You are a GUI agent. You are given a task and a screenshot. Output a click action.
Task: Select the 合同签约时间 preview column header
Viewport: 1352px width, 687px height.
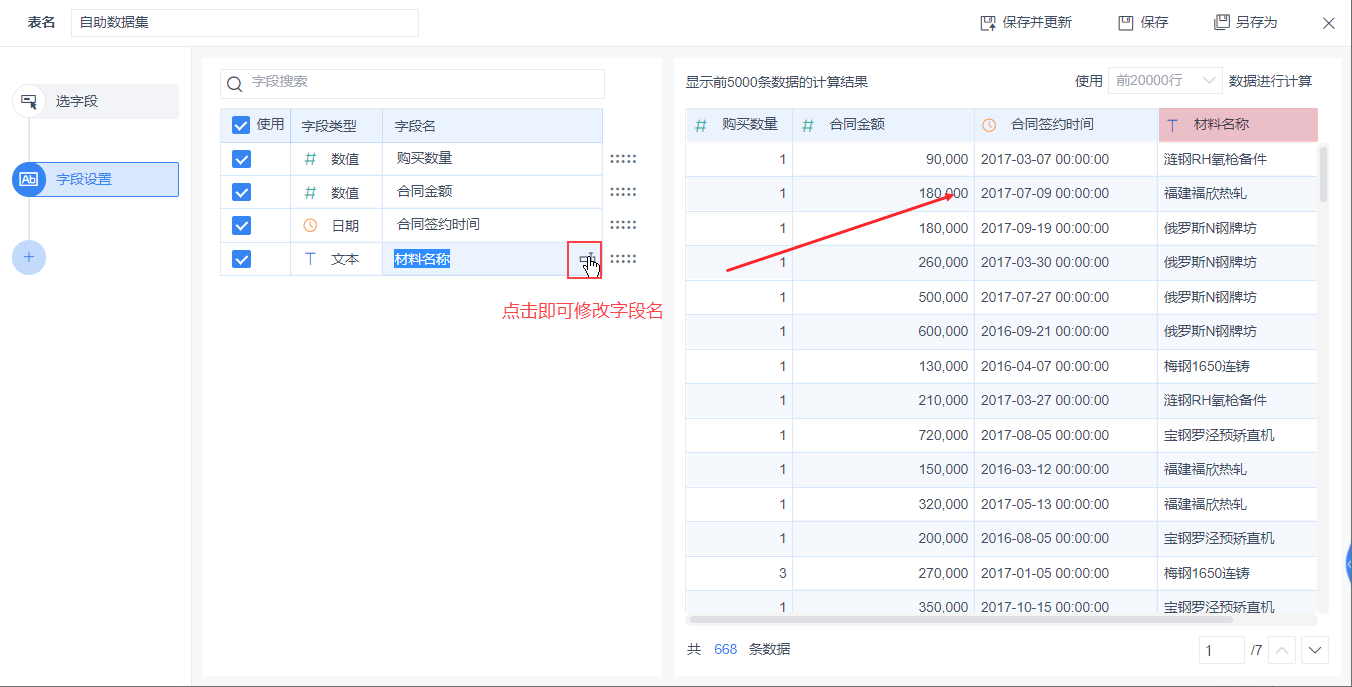(1066, 125)
